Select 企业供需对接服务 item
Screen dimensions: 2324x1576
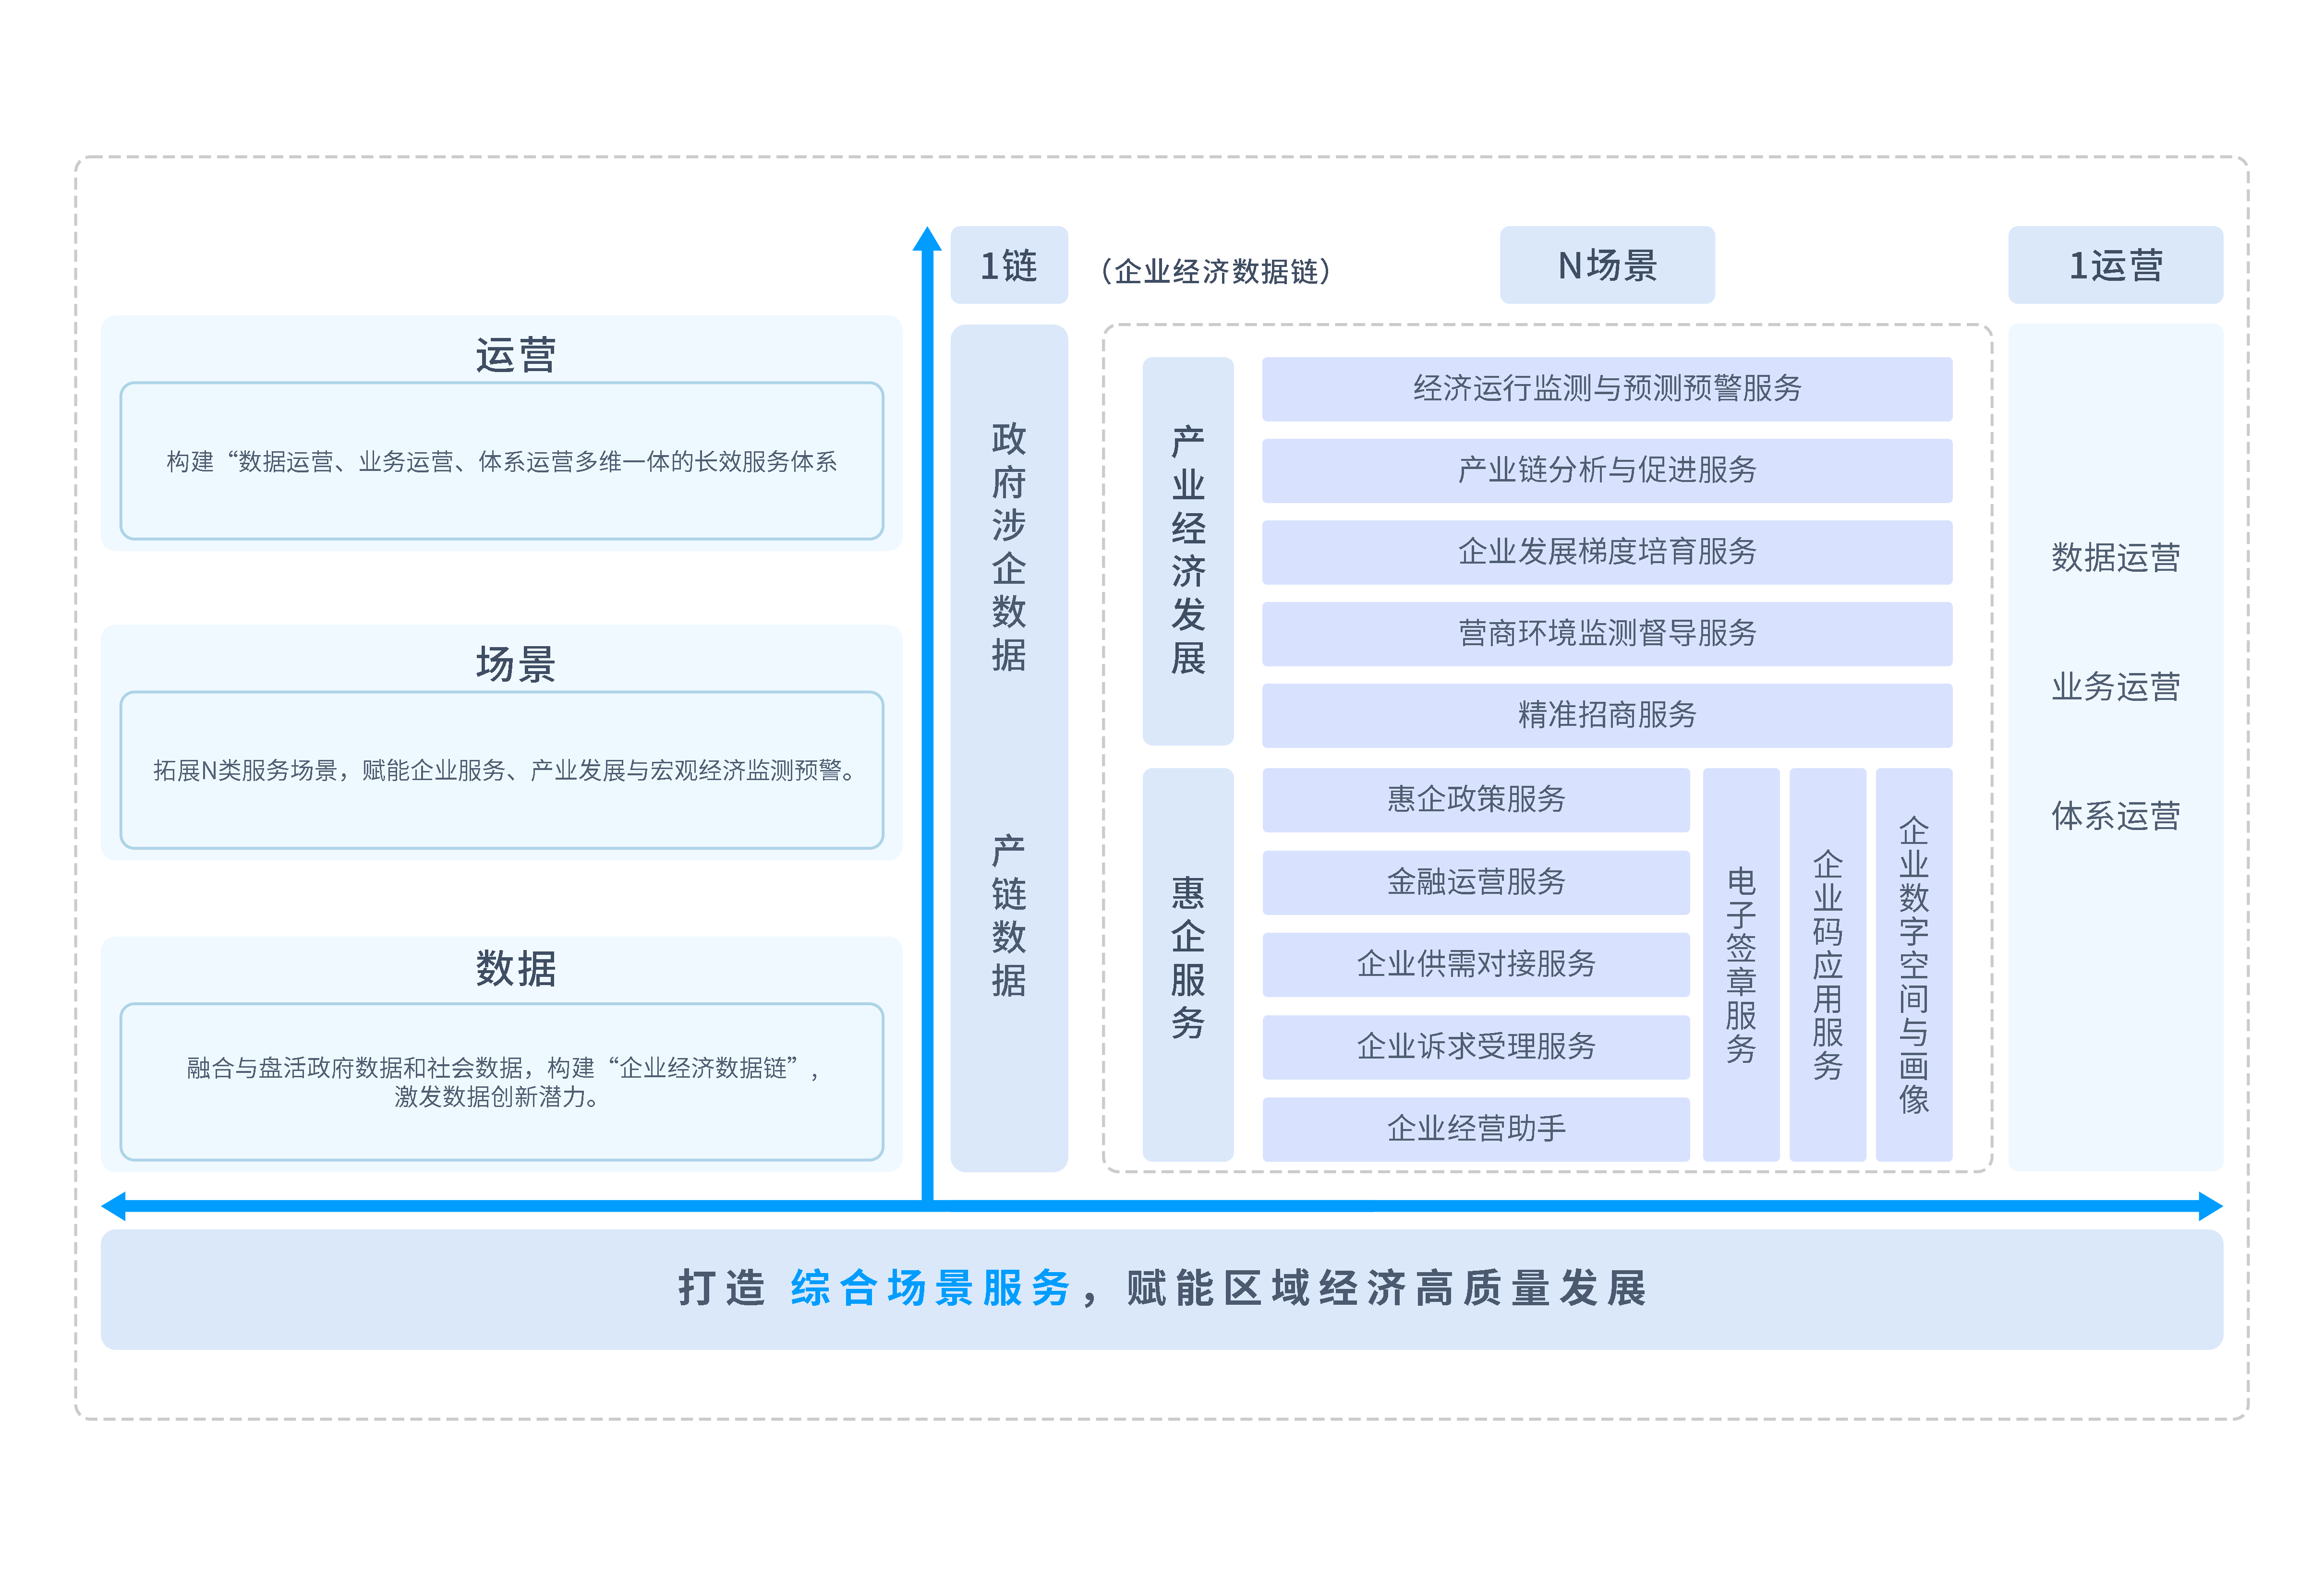1476,964
